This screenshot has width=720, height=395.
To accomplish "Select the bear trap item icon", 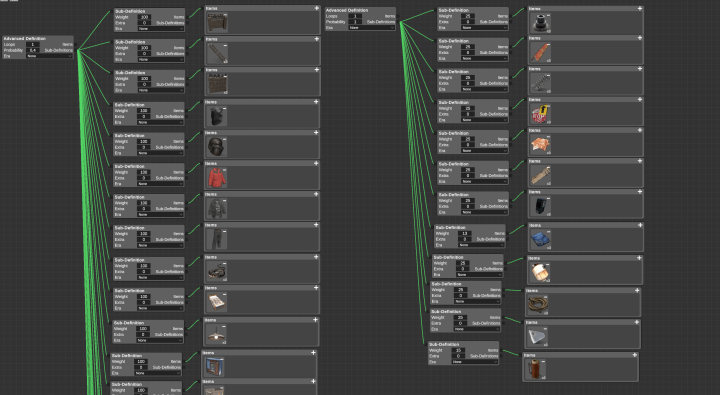I will (217, 271).
